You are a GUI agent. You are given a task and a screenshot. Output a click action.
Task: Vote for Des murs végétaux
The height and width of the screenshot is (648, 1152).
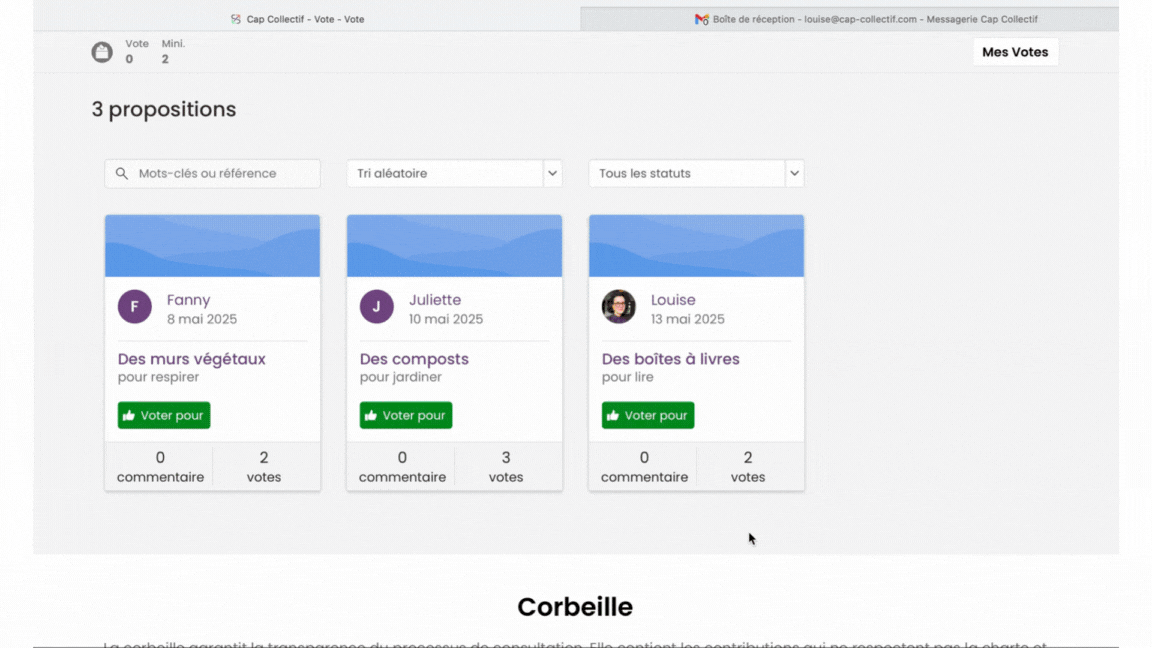coord(164,415)
